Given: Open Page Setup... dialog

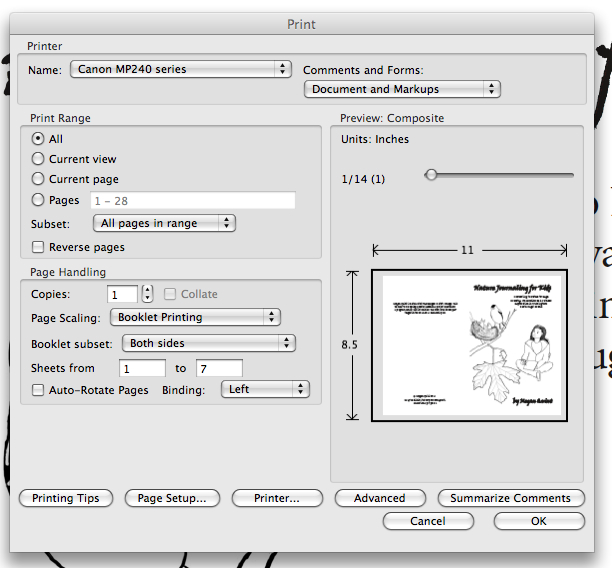Looking at the screenshot, I should pos(172,498).
